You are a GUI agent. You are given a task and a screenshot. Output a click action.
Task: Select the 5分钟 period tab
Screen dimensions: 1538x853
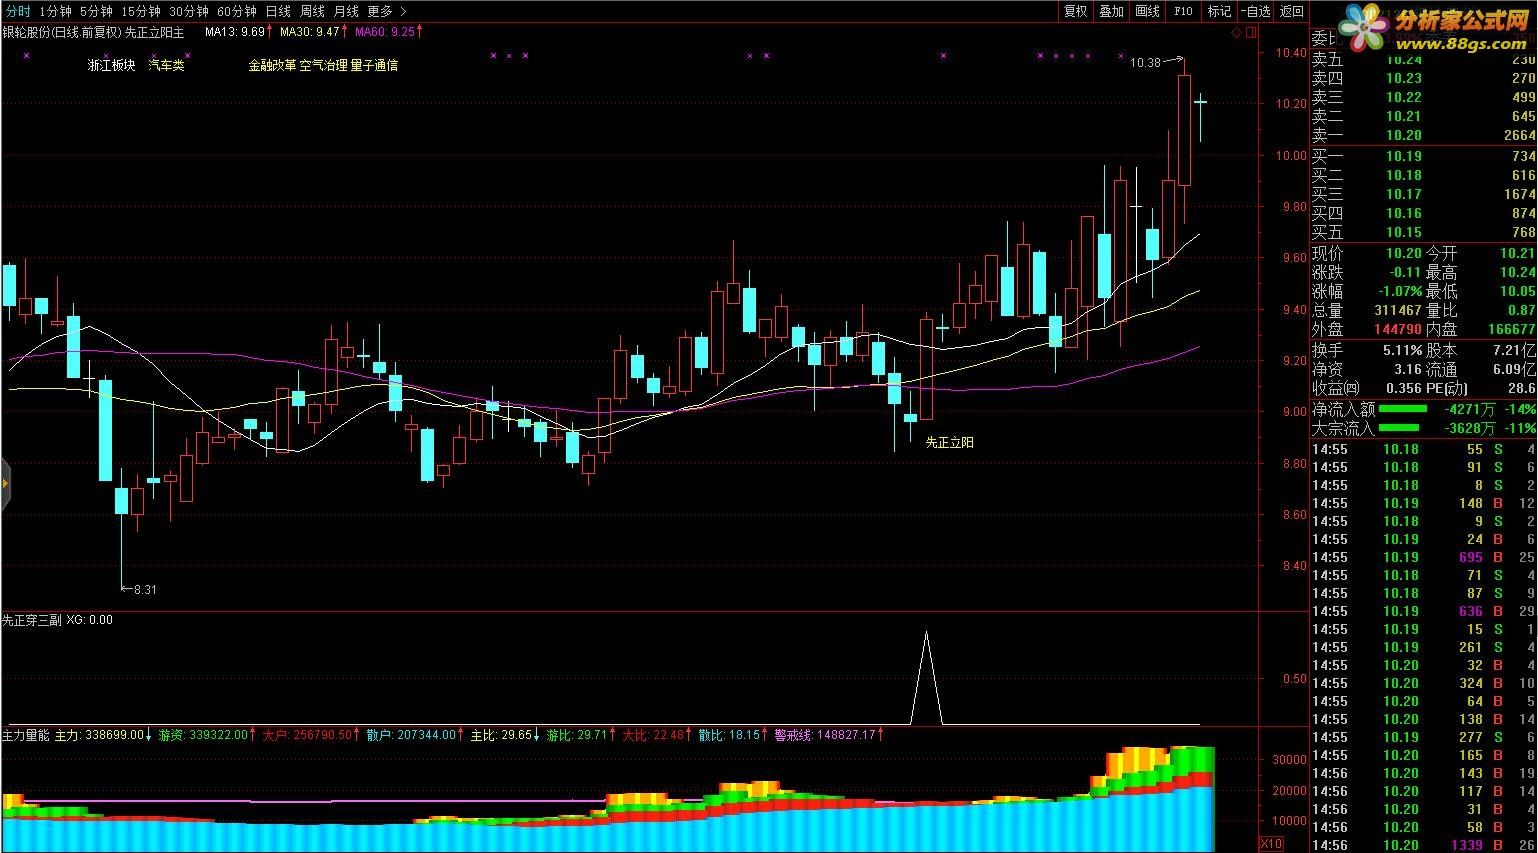[x=96, y=11]
